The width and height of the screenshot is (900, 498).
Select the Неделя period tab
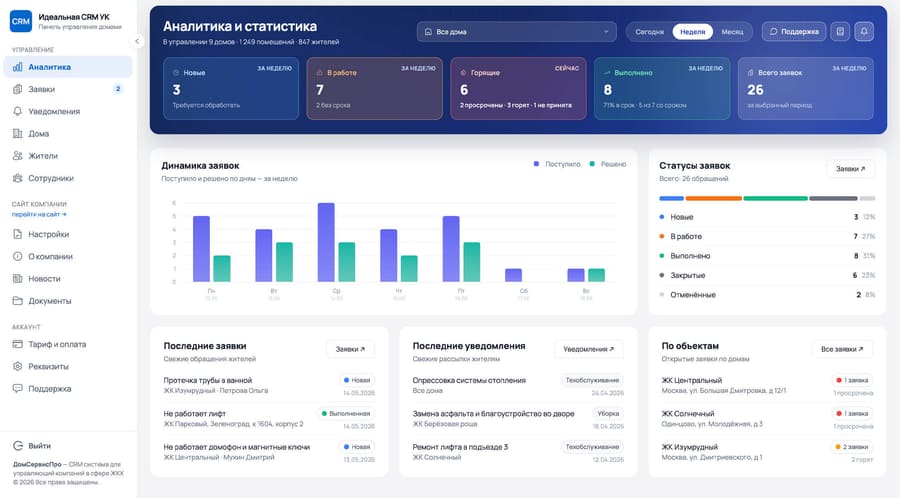(692, 32)
